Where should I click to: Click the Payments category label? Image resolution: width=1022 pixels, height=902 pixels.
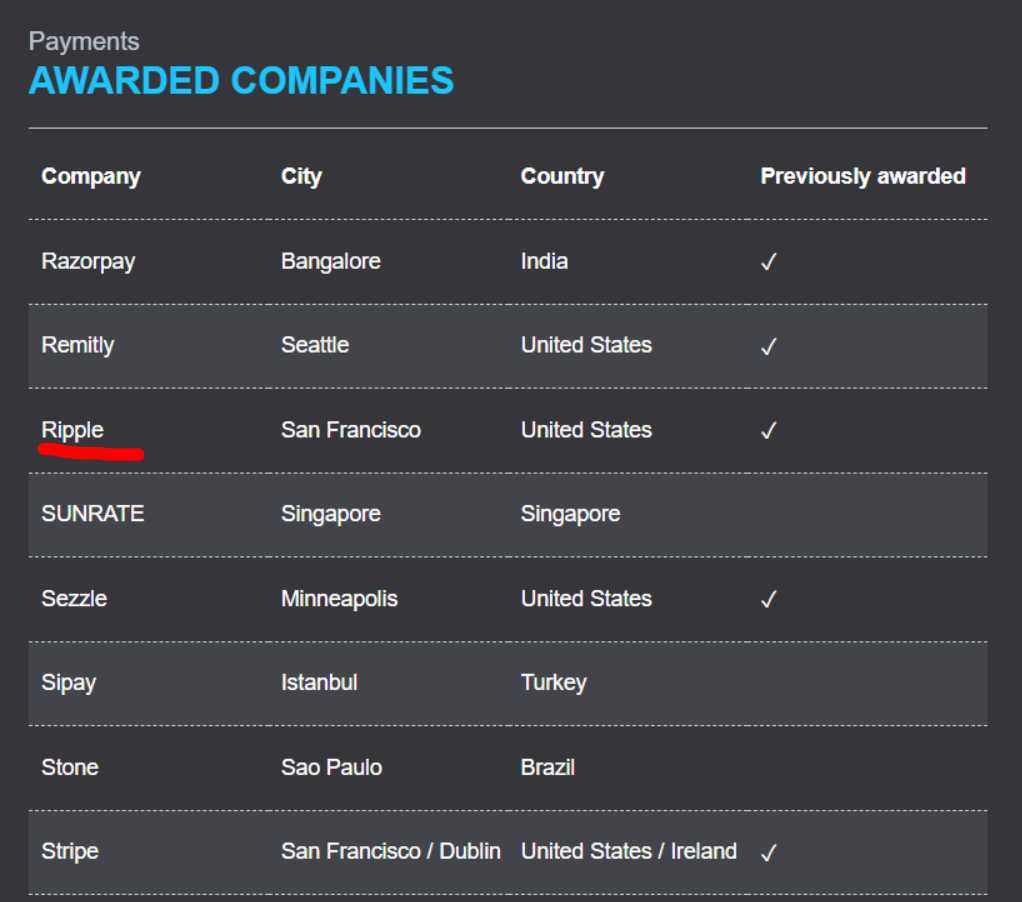pos(83,42)
